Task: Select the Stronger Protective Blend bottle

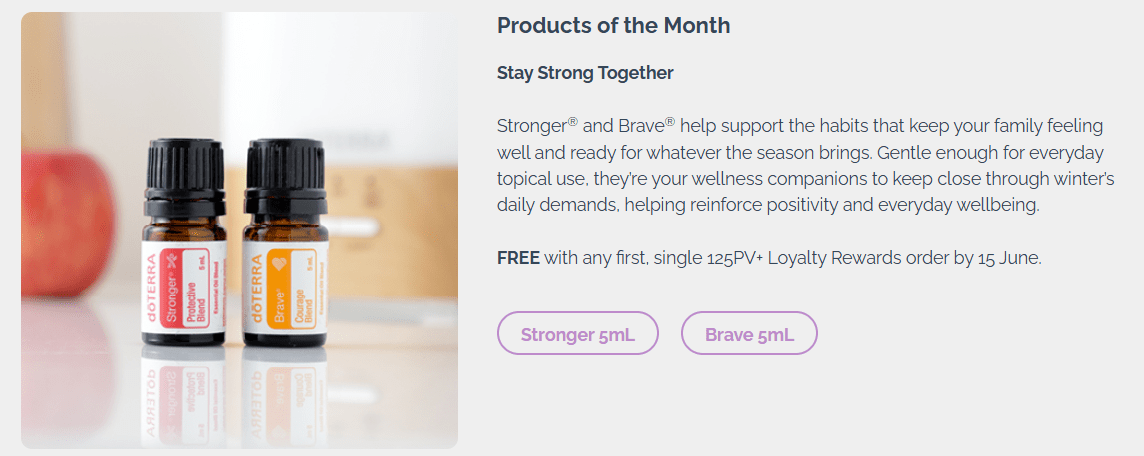Action: [x=185, y=241]
